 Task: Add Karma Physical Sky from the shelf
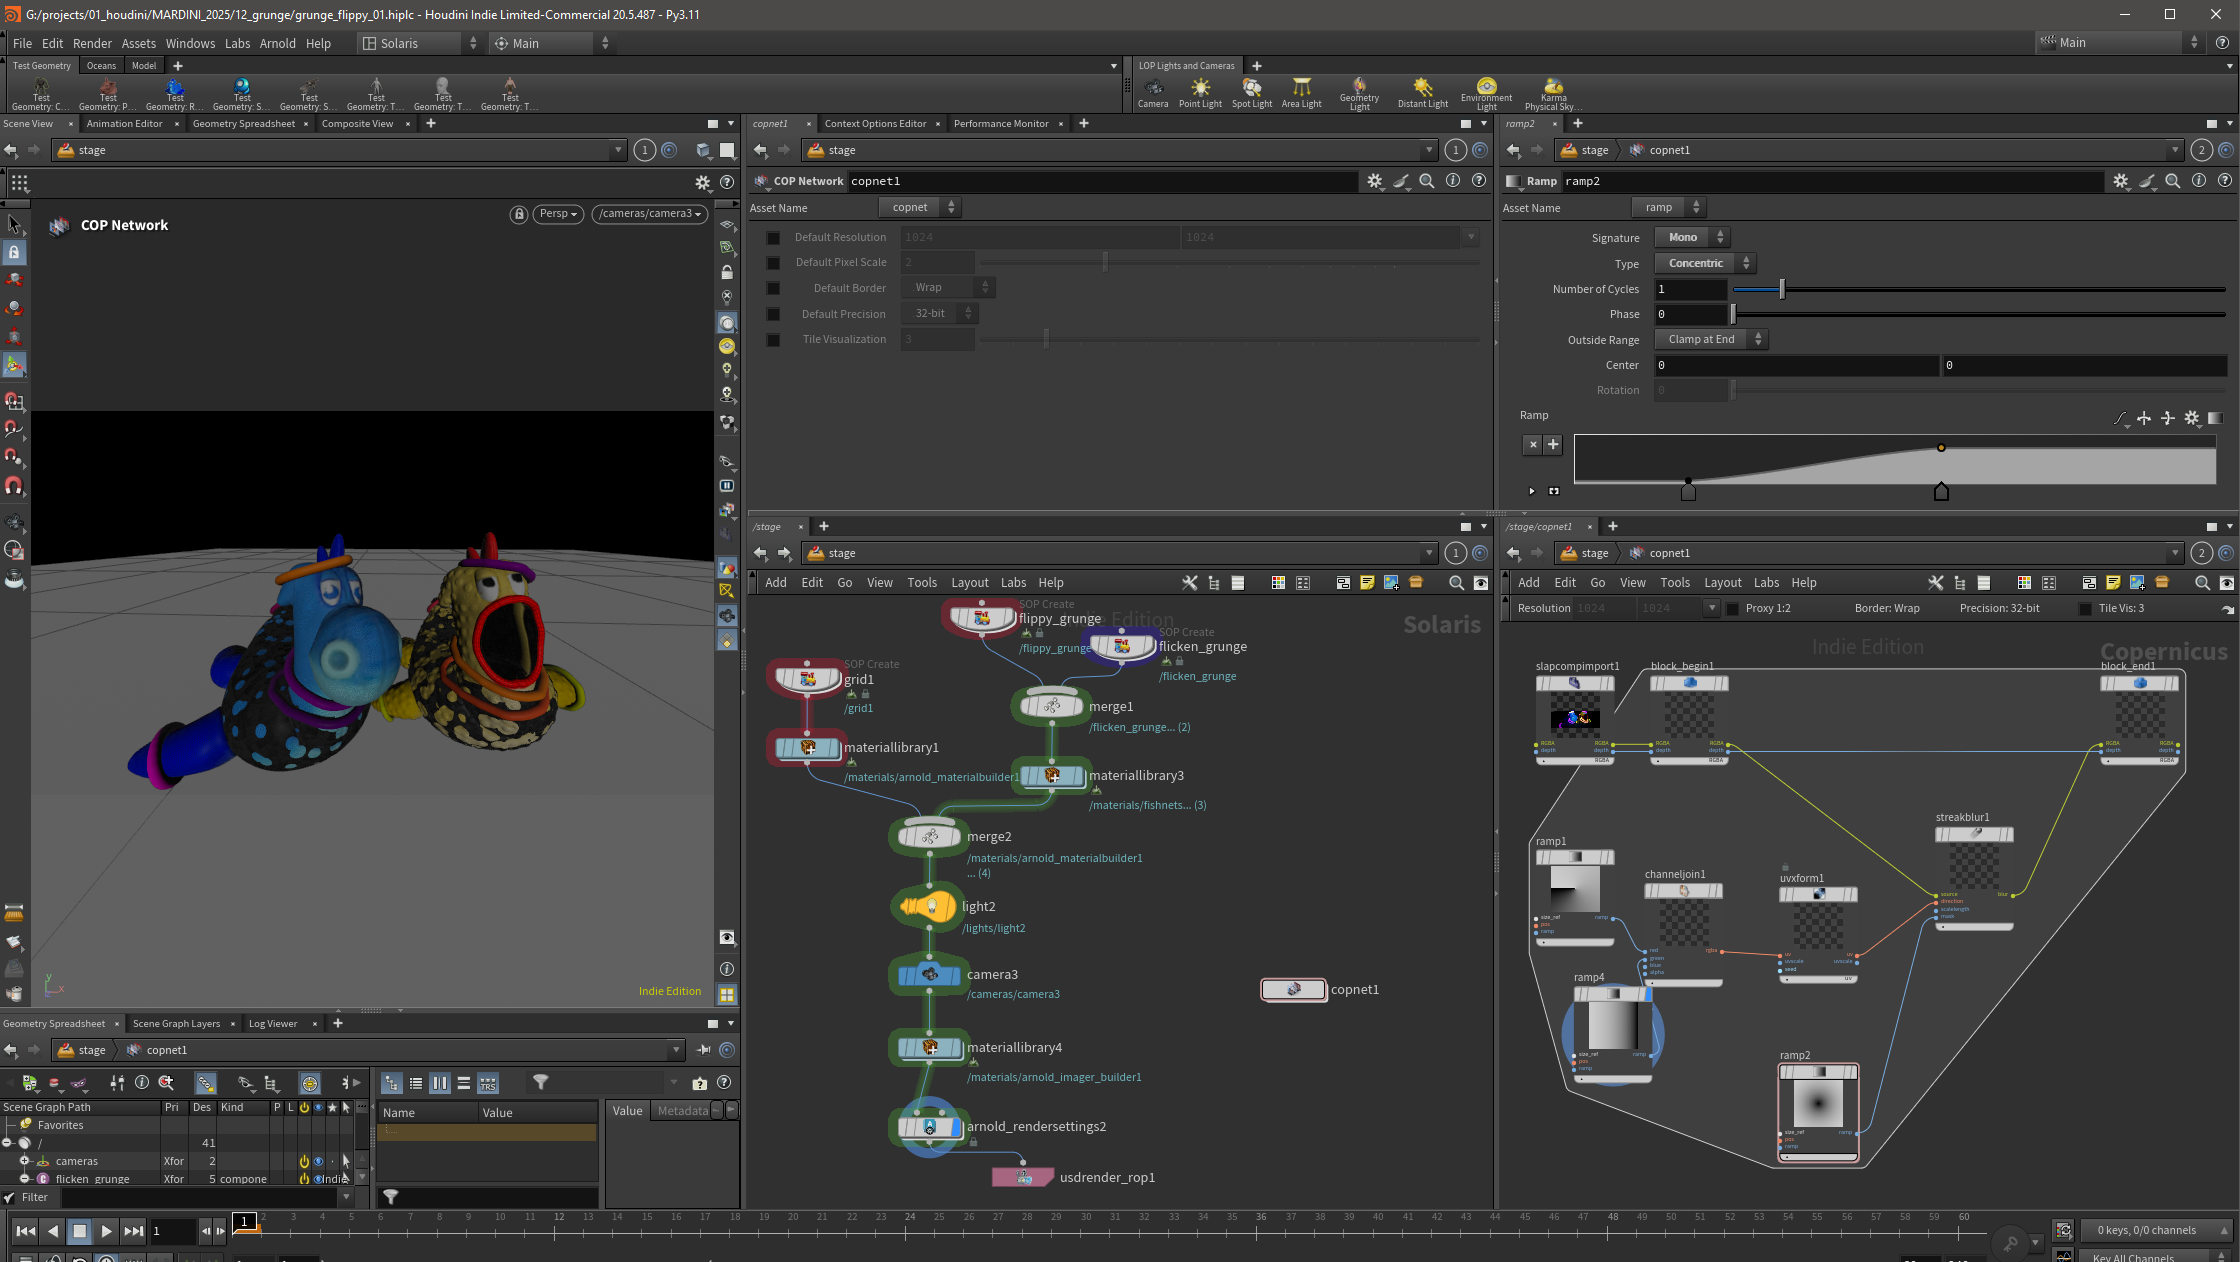[1553, 94]
